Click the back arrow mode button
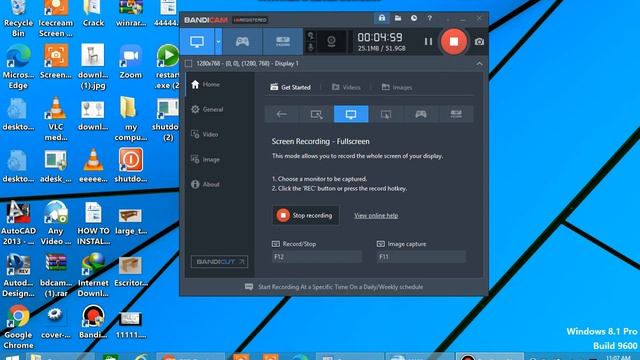This screenshot has height=360, width=640. coord(281,114)
